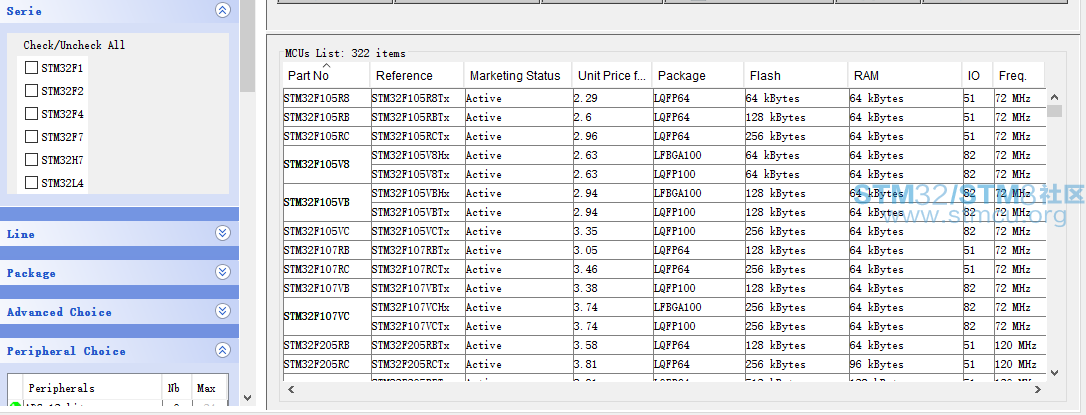
Task: Click the STM32F105V8Hx reference cell
Action: click(x=417, y=155)
